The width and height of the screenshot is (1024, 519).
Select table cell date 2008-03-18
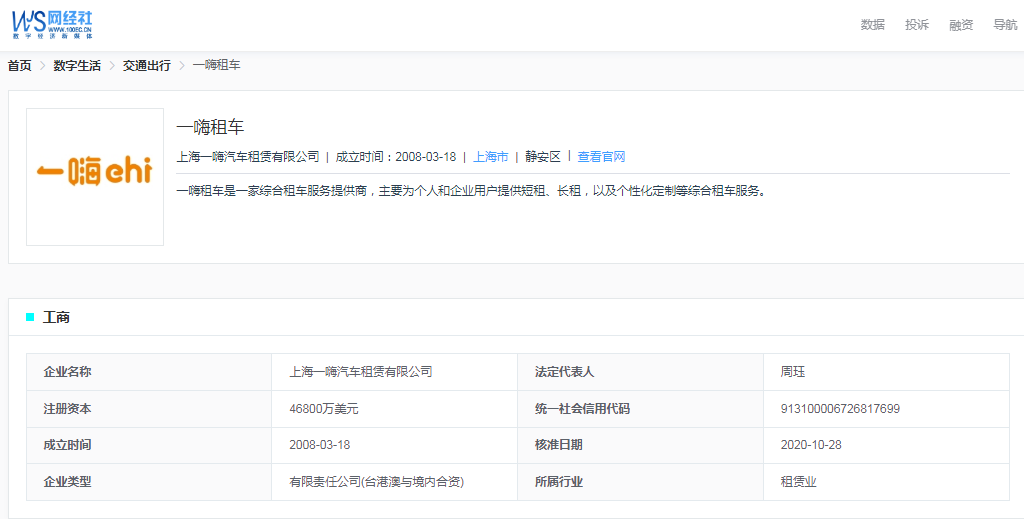click(x=320, y=445)
